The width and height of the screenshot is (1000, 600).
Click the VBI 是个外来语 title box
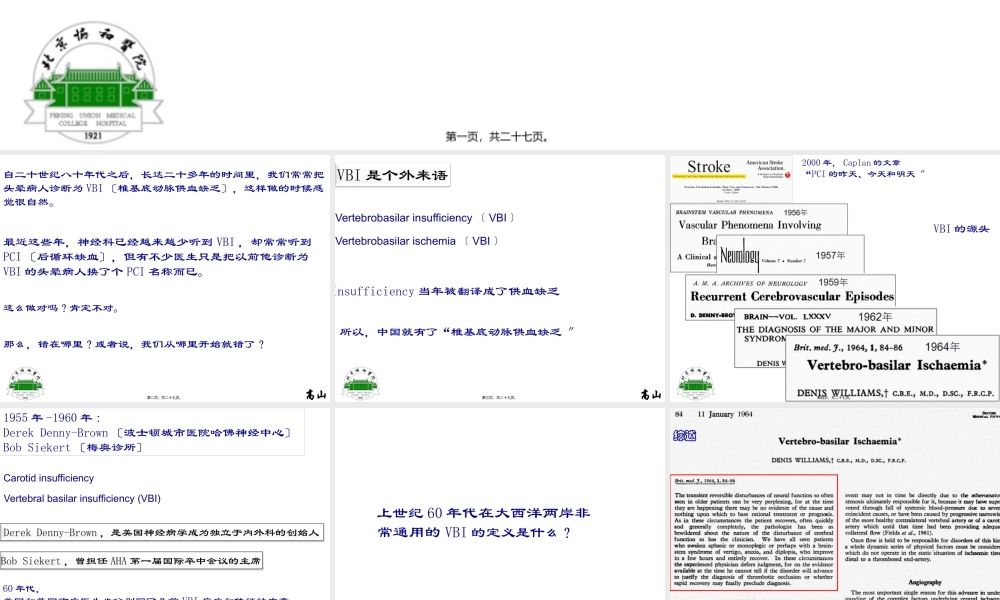[393, 173]
